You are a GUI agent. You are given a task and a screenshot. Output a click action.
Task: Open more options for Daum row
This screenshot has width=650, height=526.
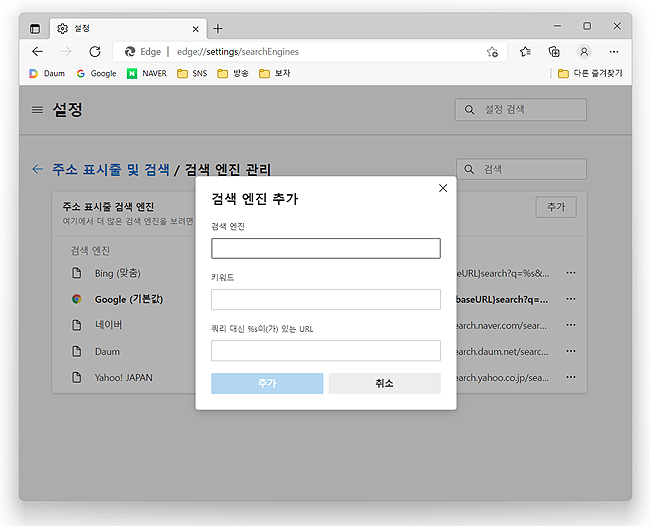tap(571, 351)
